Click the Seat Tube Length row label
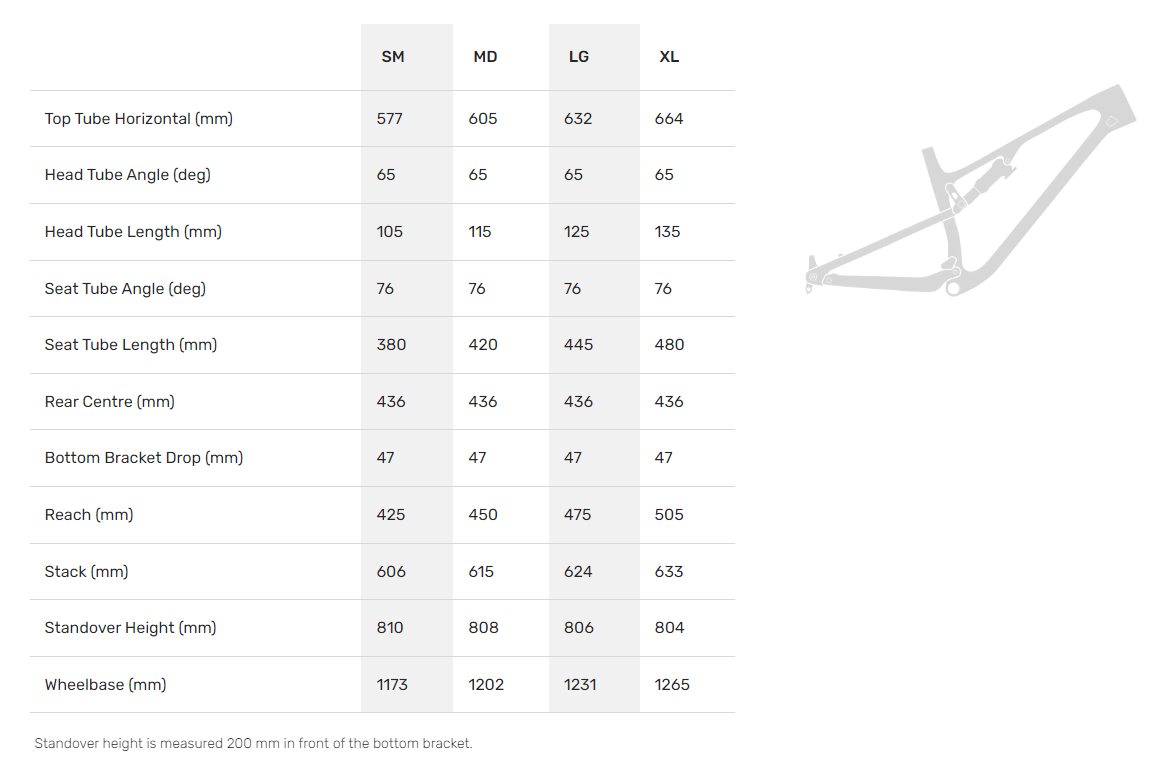Image resolution: width=1161 pixels, height=768 pixels. (x=130, y=345)
